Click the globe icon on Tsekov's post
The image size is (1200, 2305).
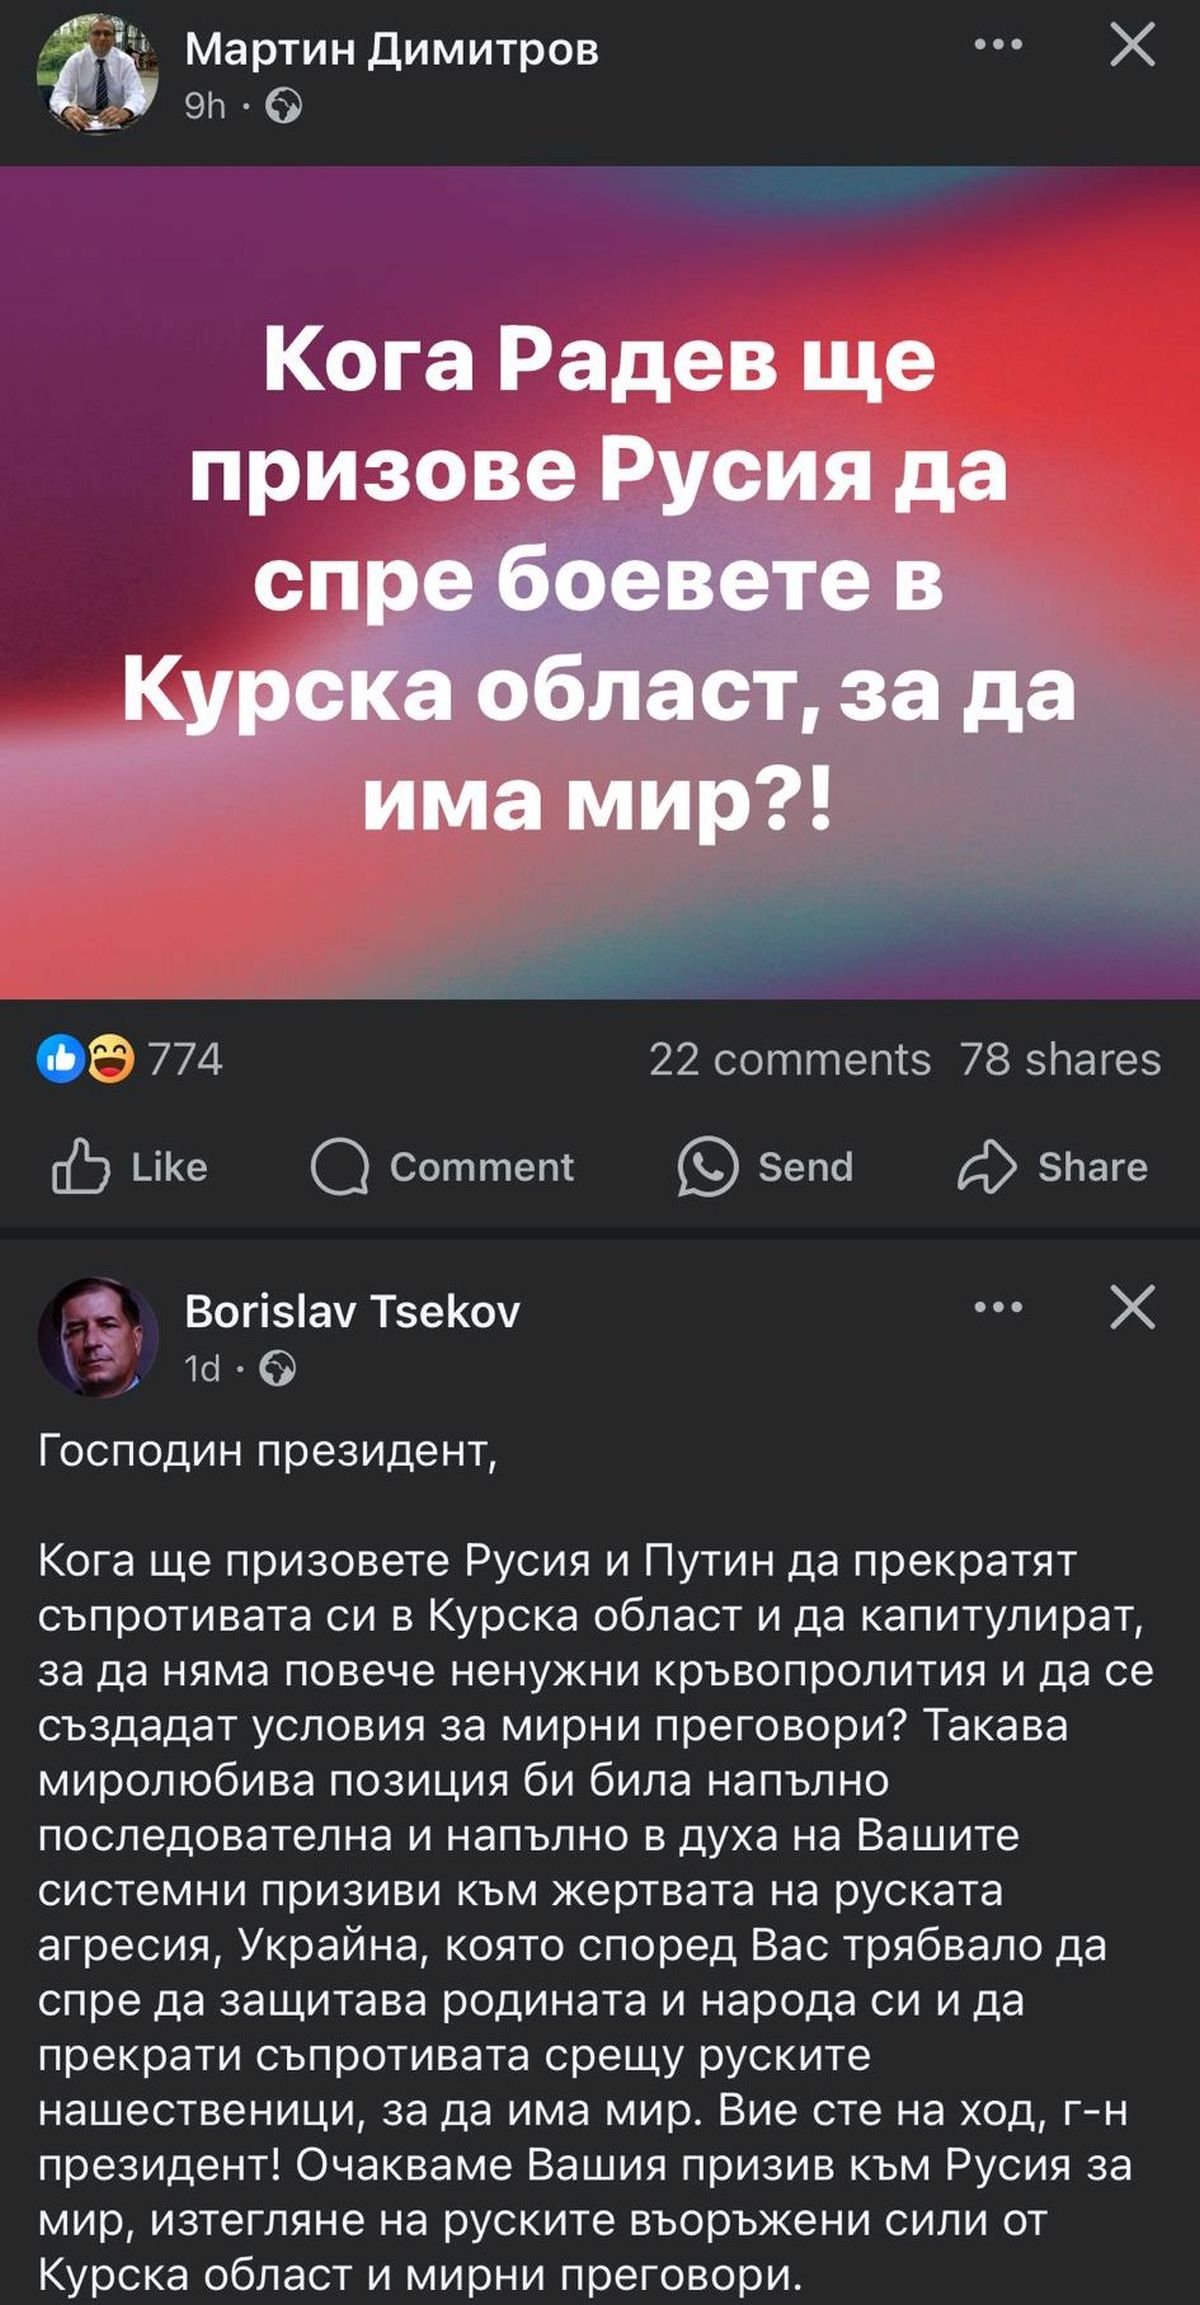(277, 1368)
